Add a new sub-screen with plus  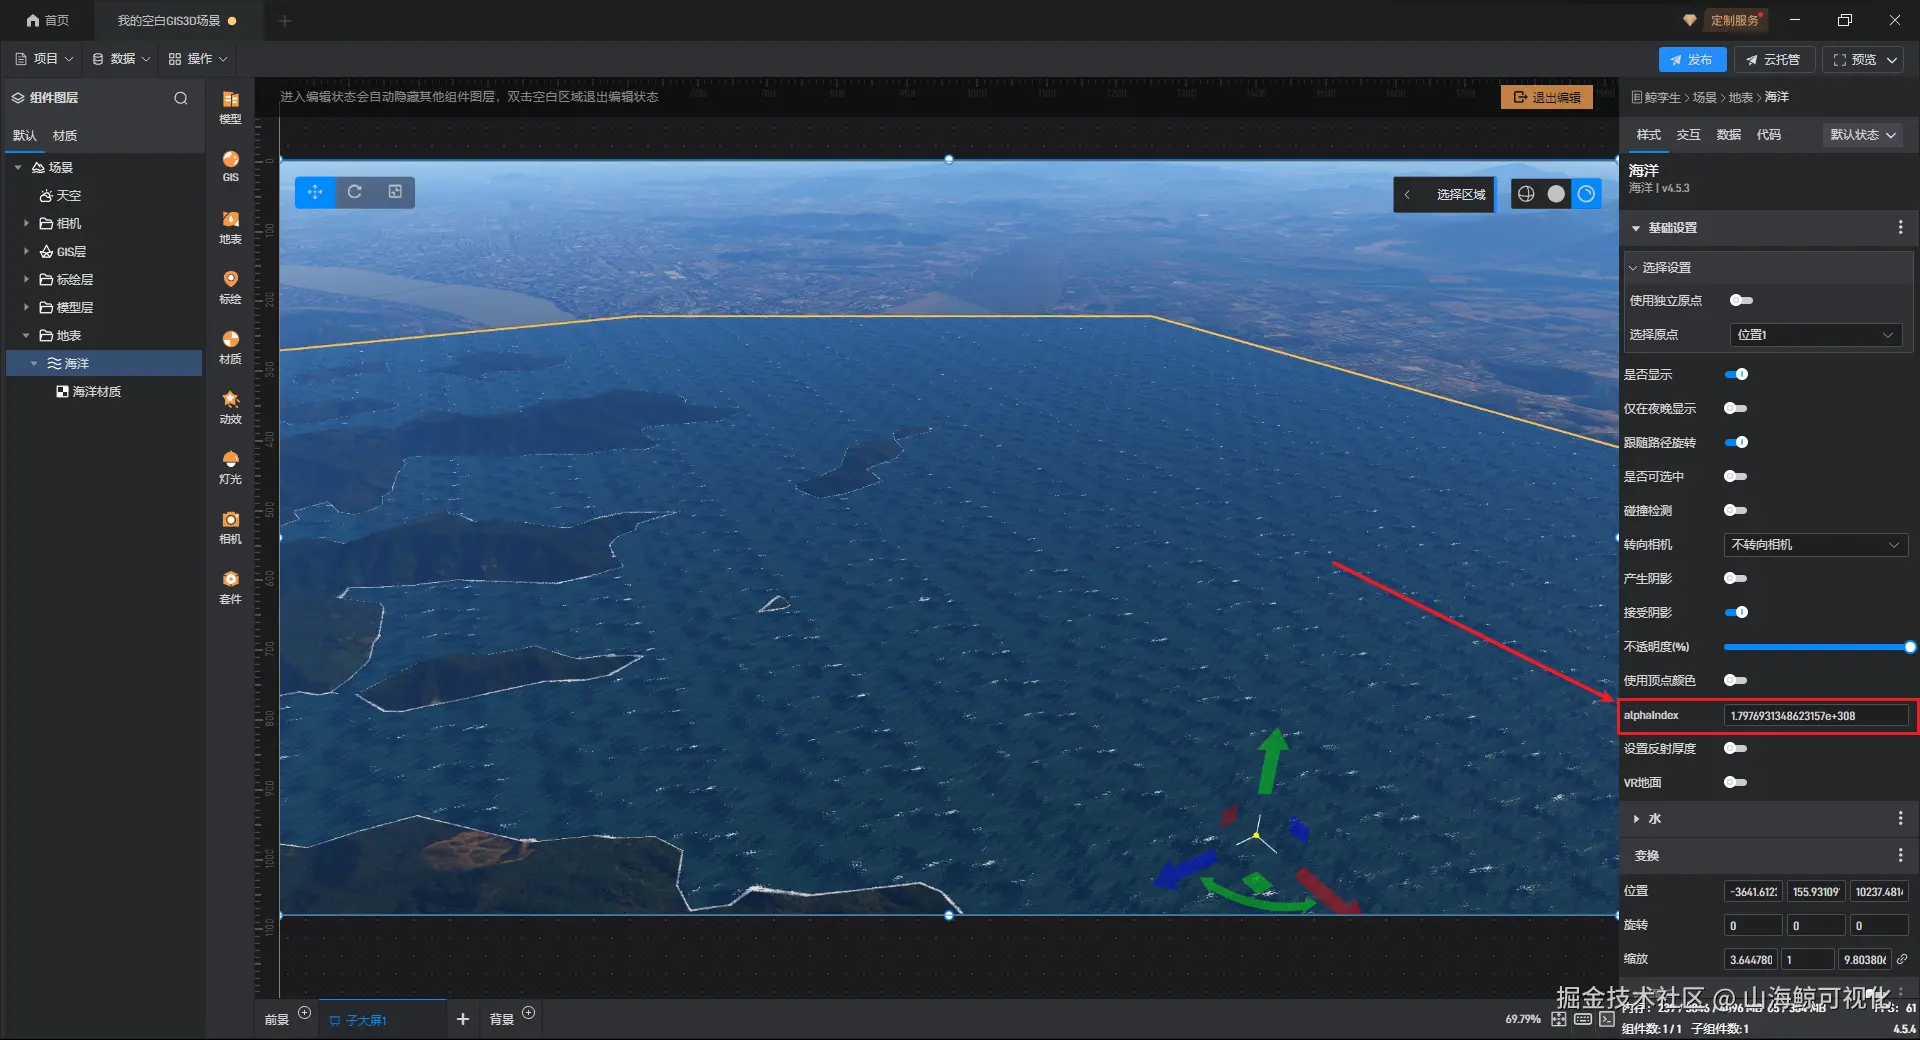tap(463, 1019)
